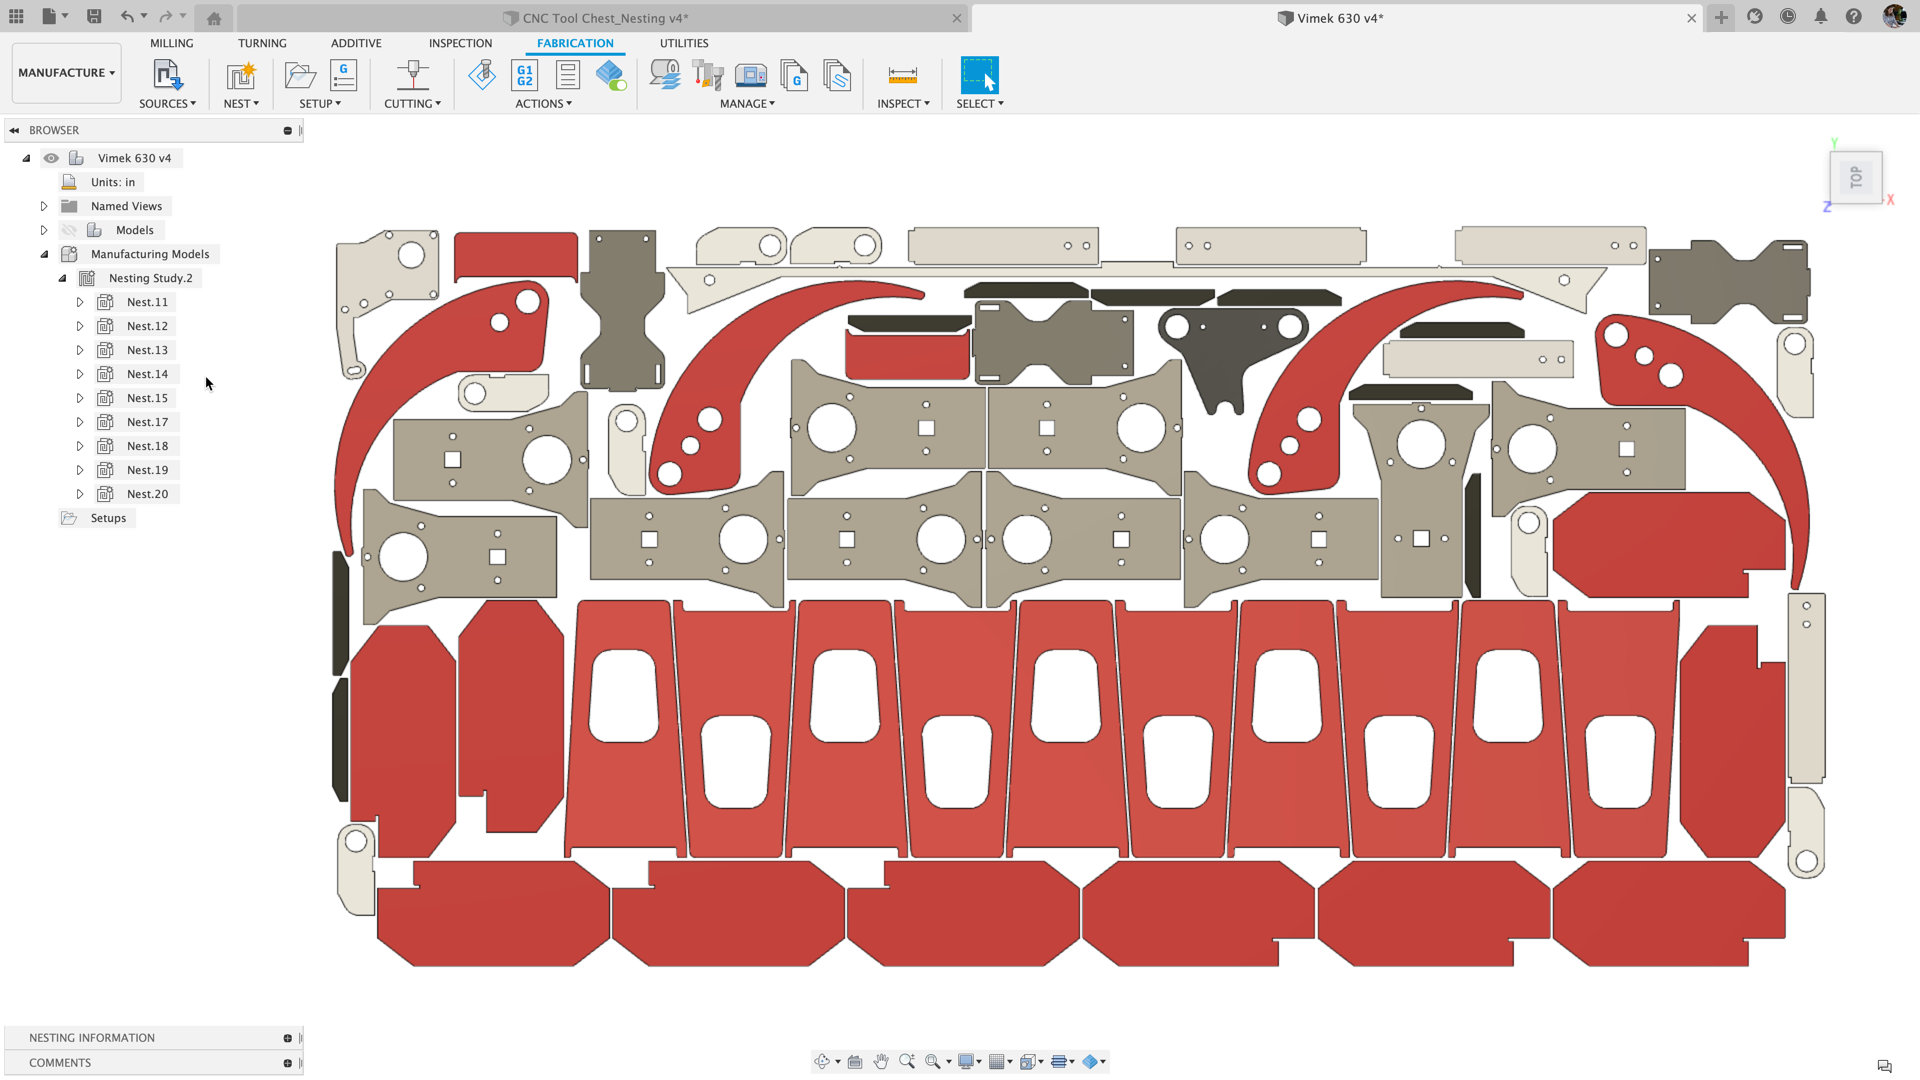
Task: Click the Inspect tool icon
Action: [x=902, y=75]
